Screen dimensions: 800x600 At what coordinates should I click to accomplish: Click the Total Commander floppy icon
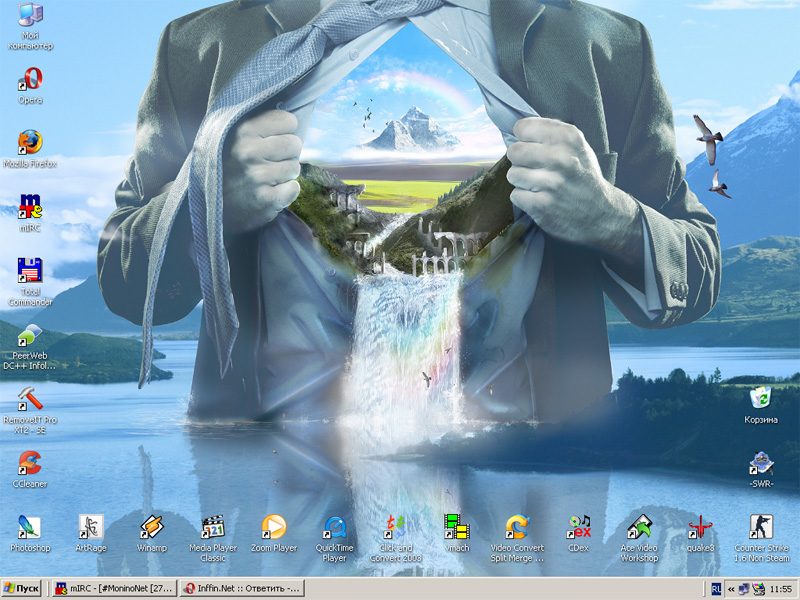pos(30,271)
